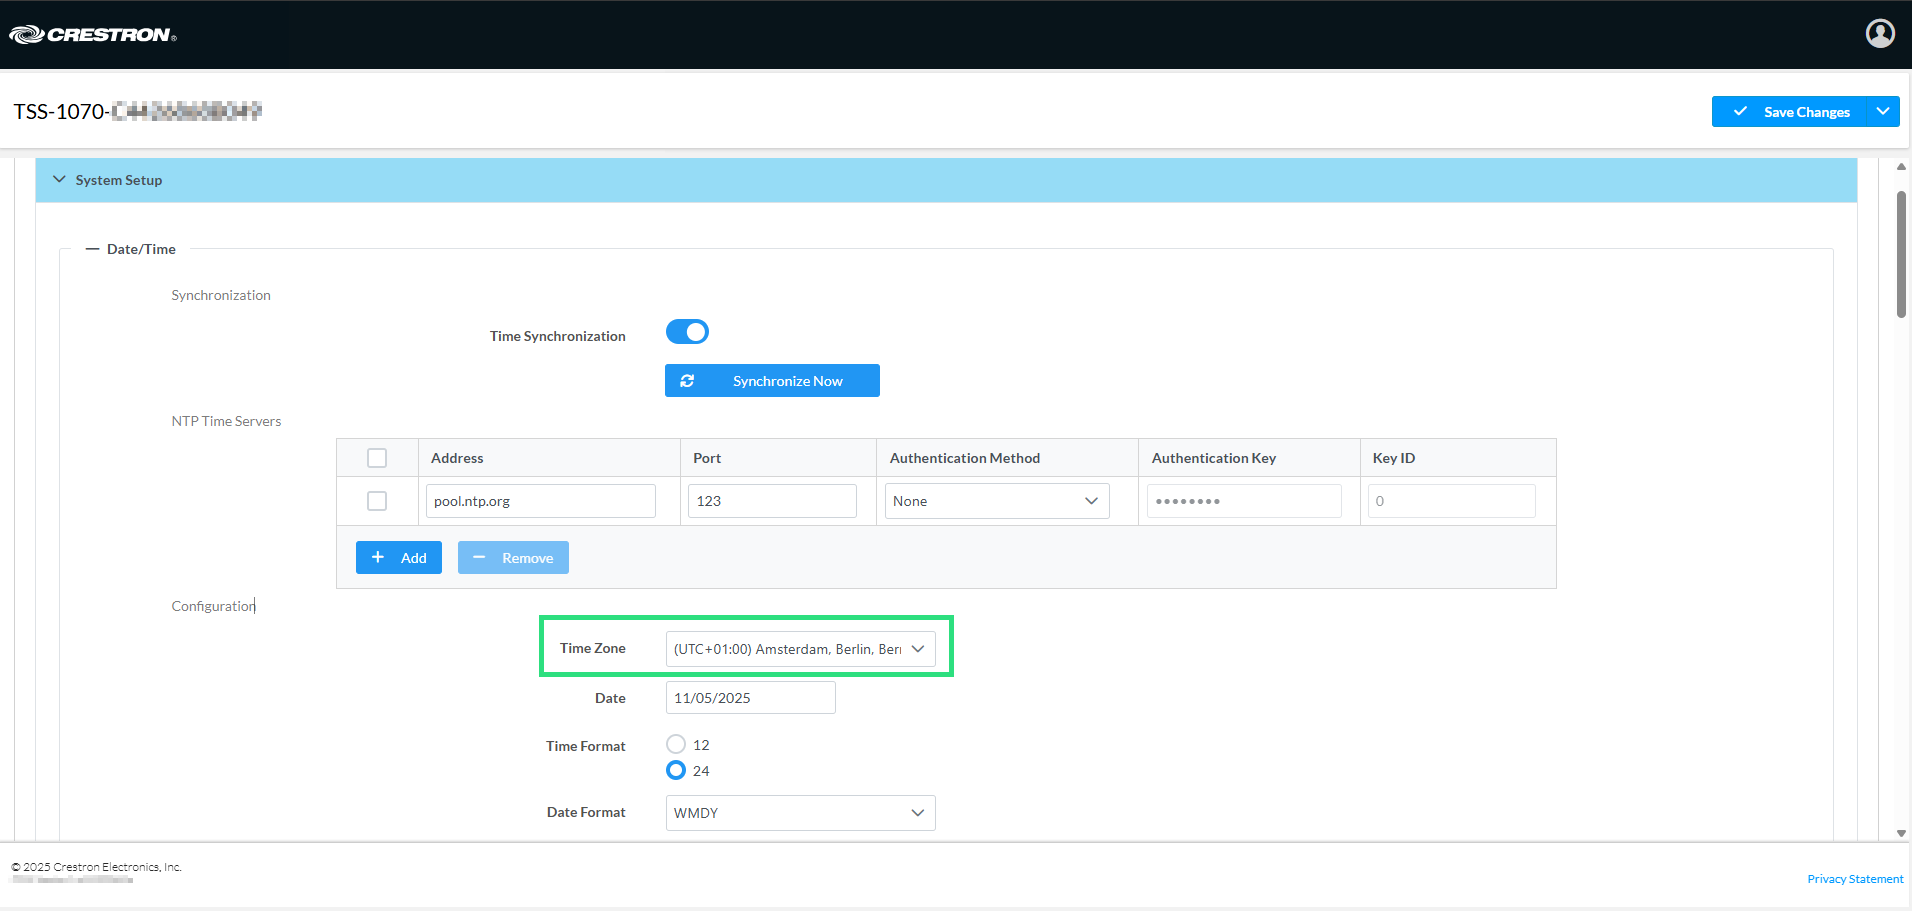Click the NTP server Address field
Screen dimensions: 1912x911
(540, 501)
